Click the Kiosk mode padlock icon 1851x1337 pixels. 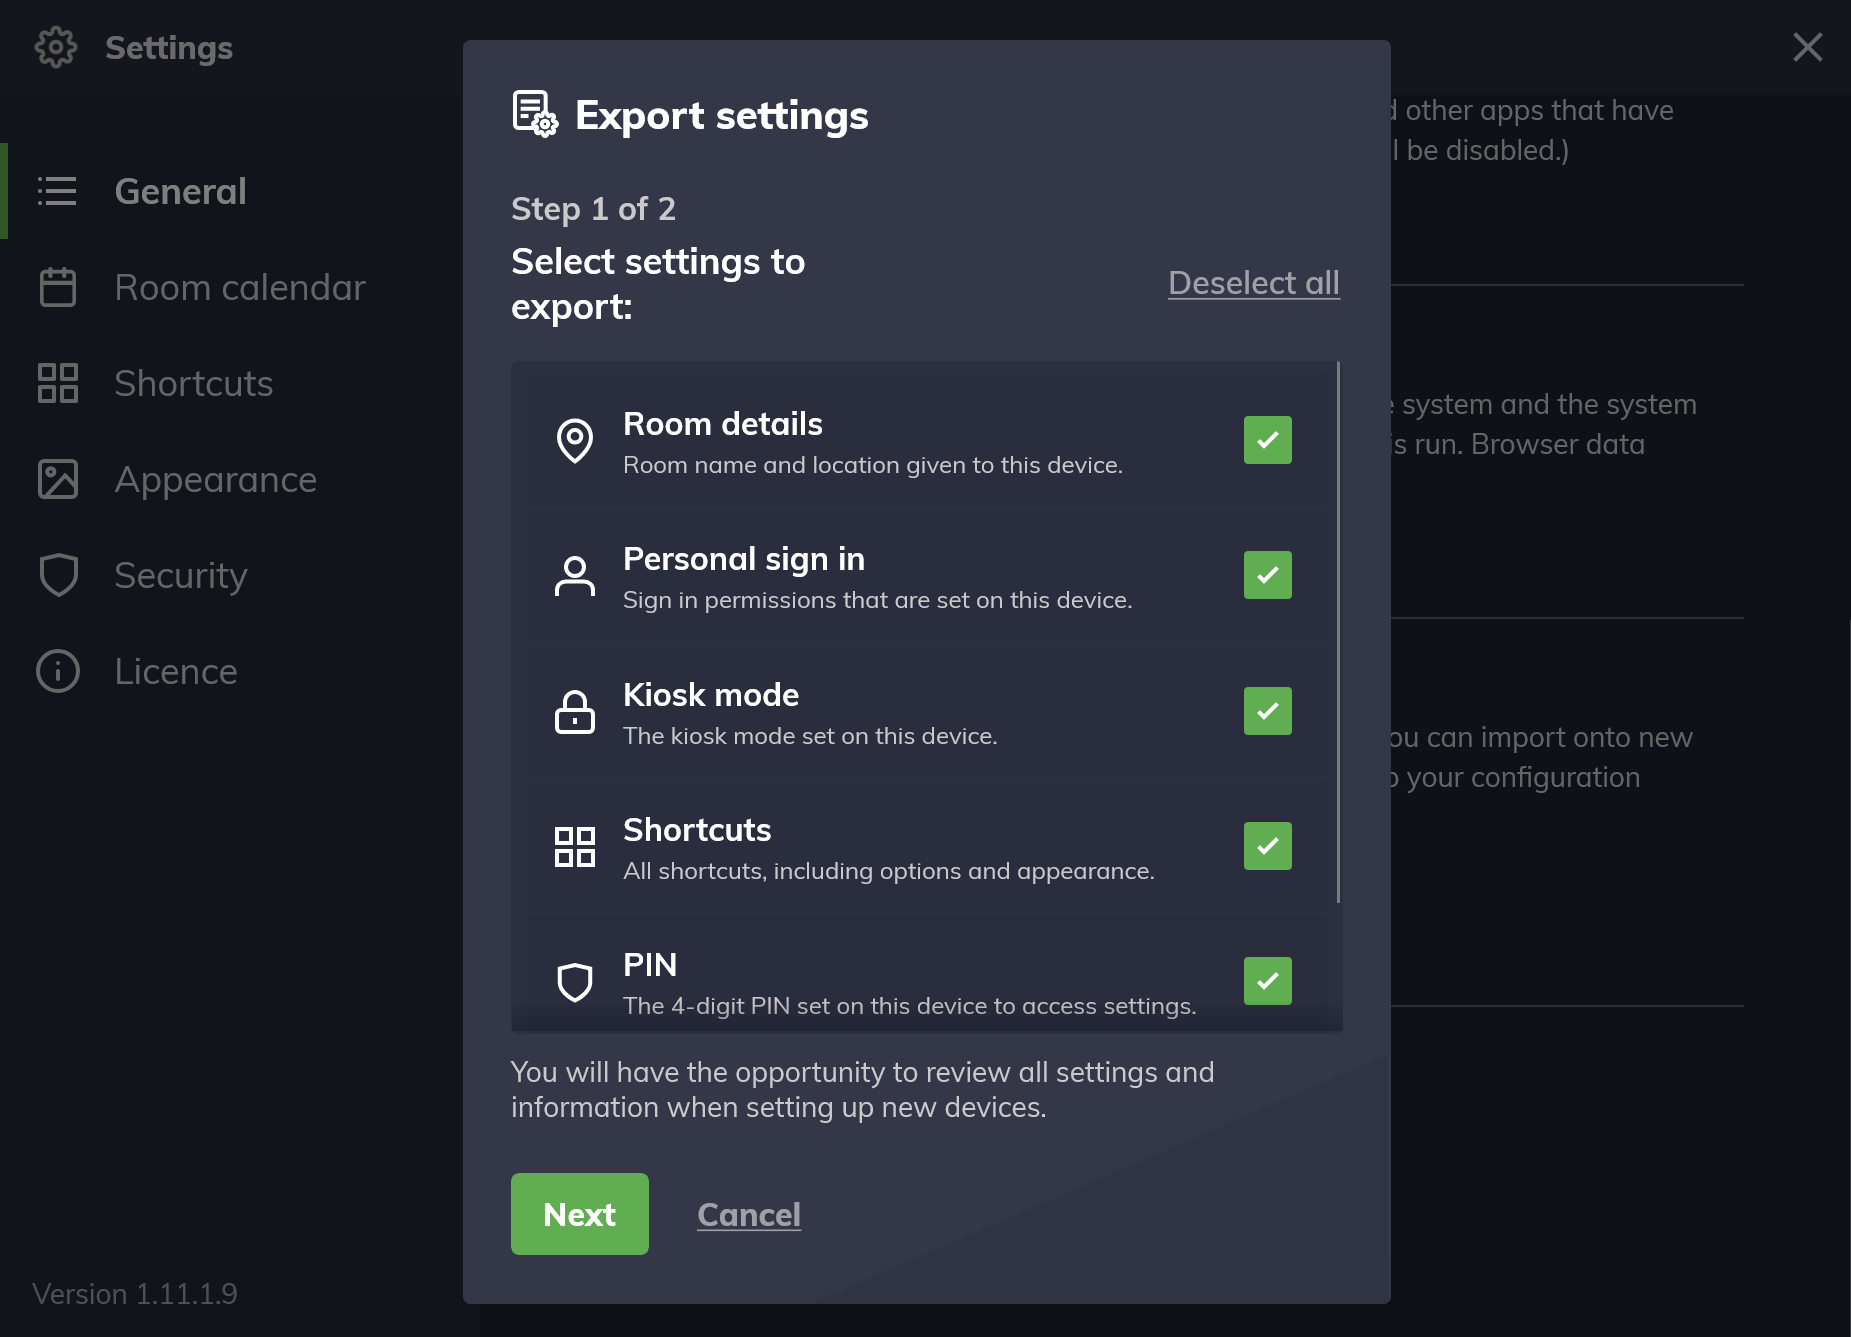[574, 711]
